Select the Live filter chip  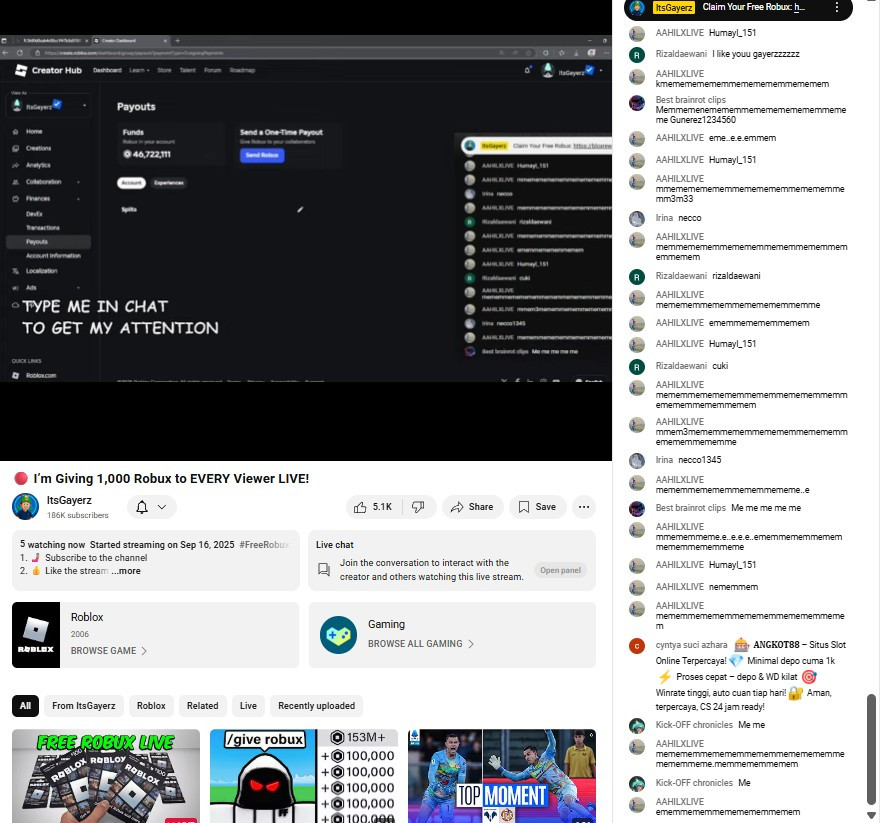point(248,706)
